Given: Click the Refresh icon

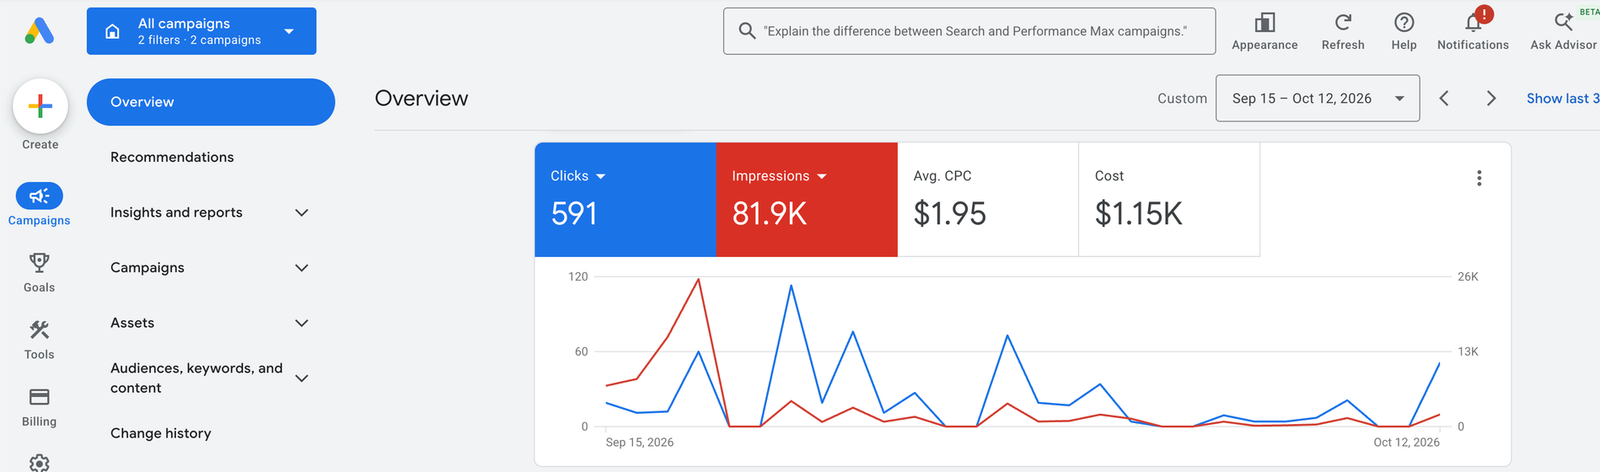Looking at the screenshot, I should click(1343, 22).
